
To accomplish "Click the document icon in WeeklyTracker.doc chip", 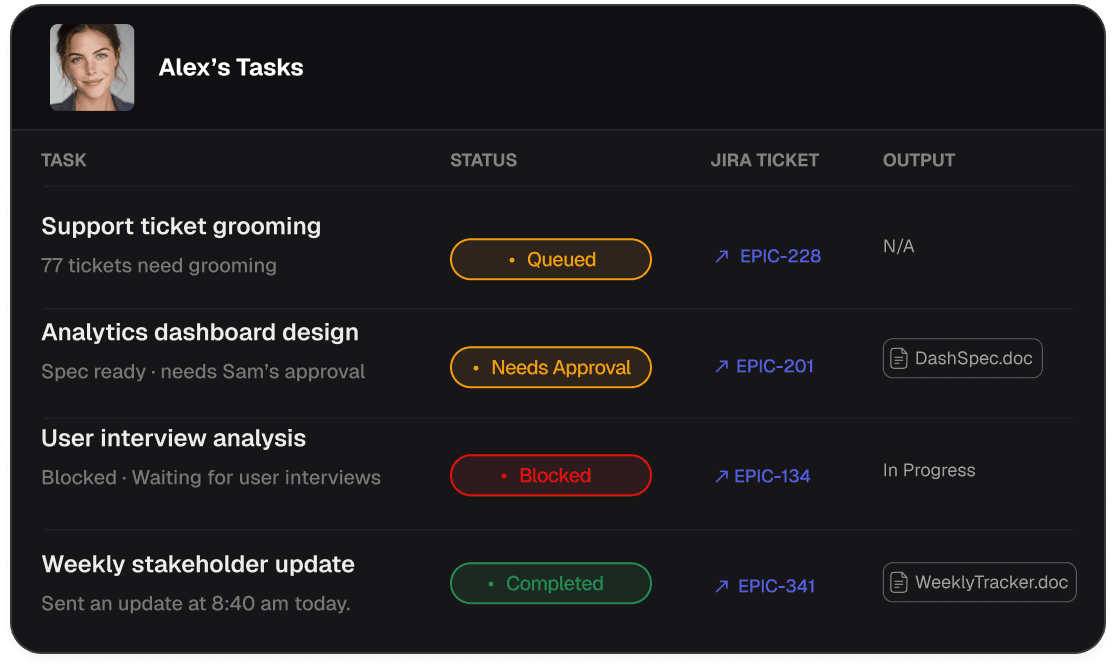I will tap(899, 583).
